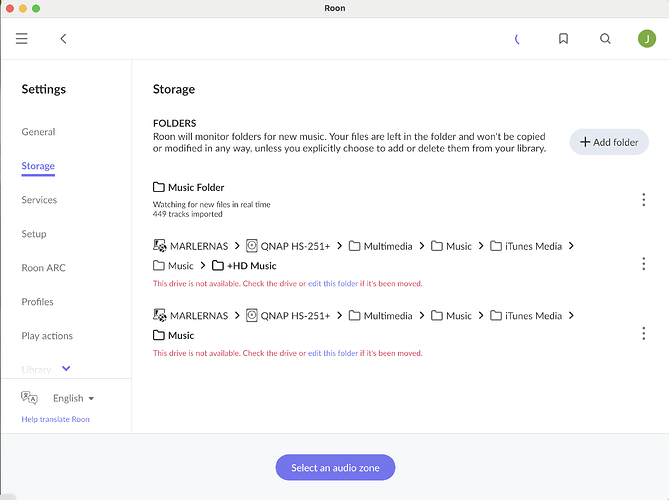Open Setup settings

point(34,234)
